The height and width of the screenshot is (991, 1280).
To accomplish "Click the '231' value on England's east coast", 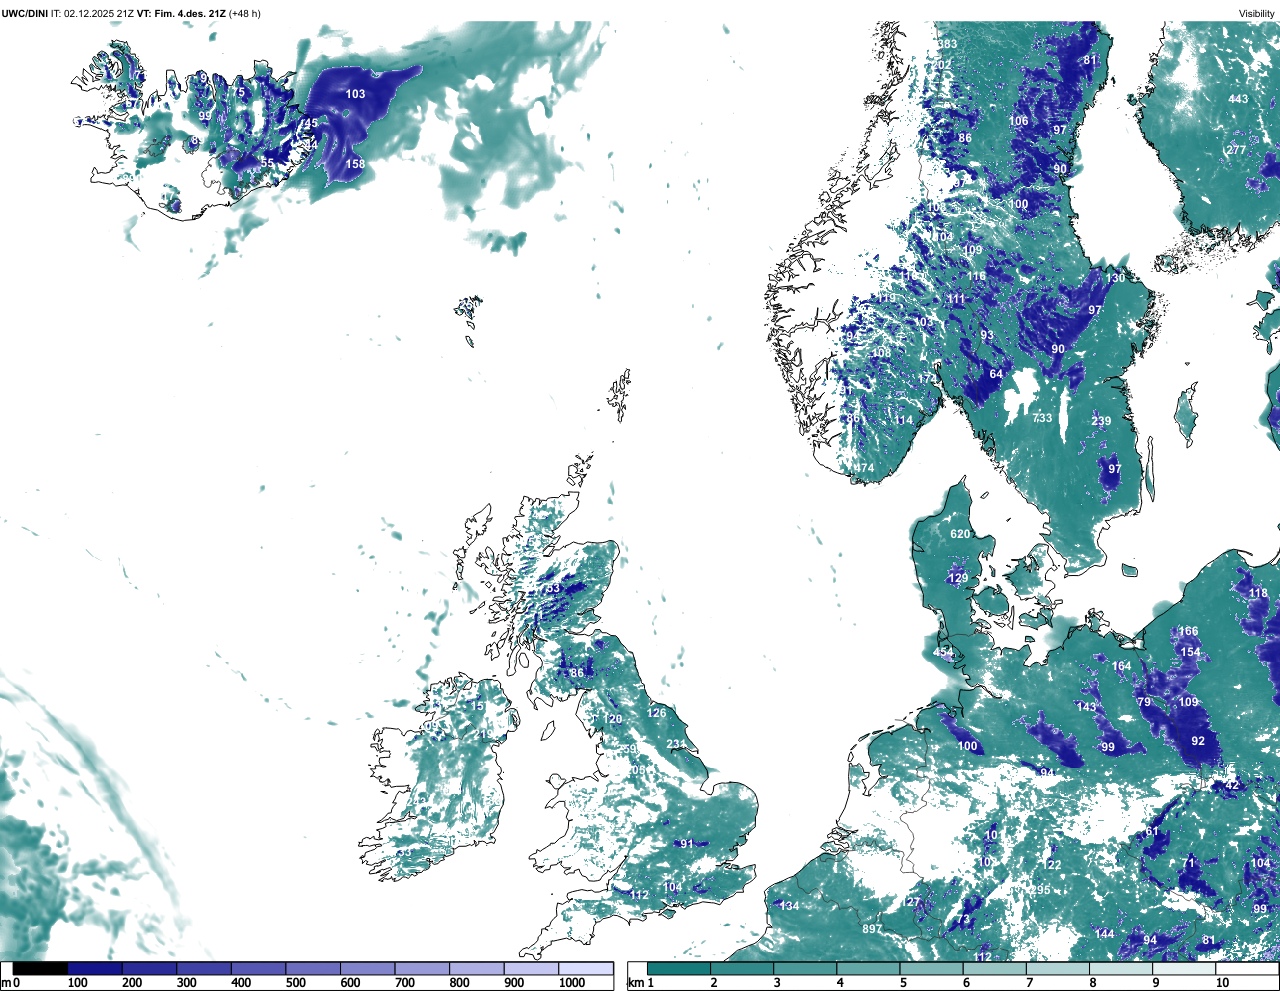I will click(x=676, y=745).
